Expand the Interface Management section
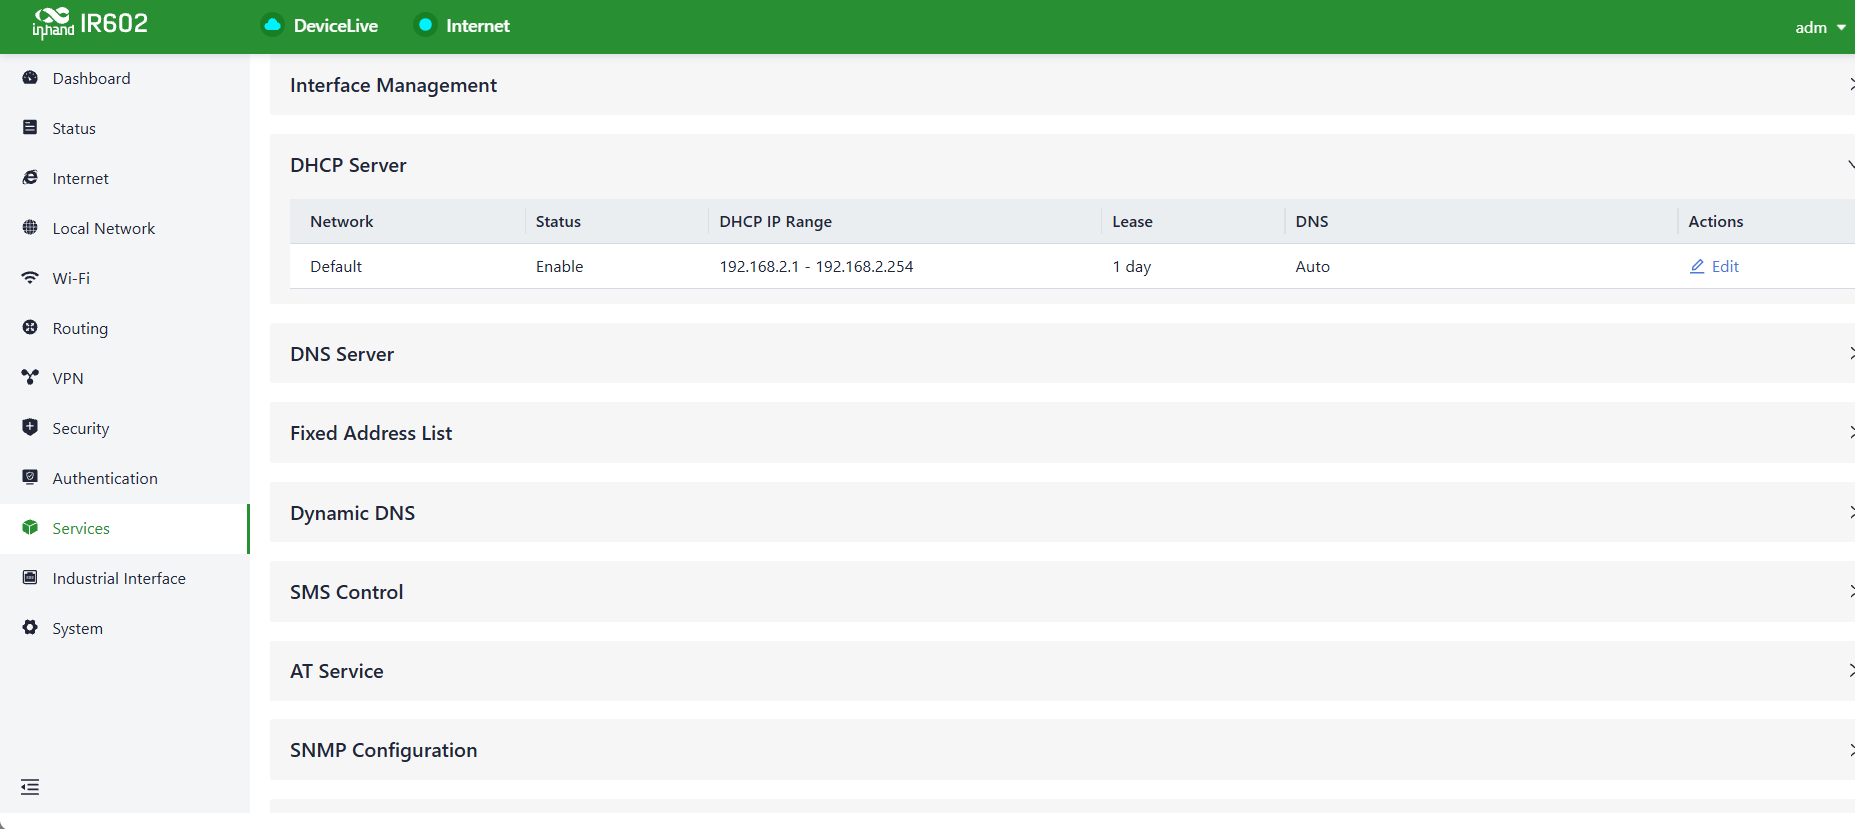Image resolution: width=1855 pixels, height=829 pixels. click(x=1850, y=85)
